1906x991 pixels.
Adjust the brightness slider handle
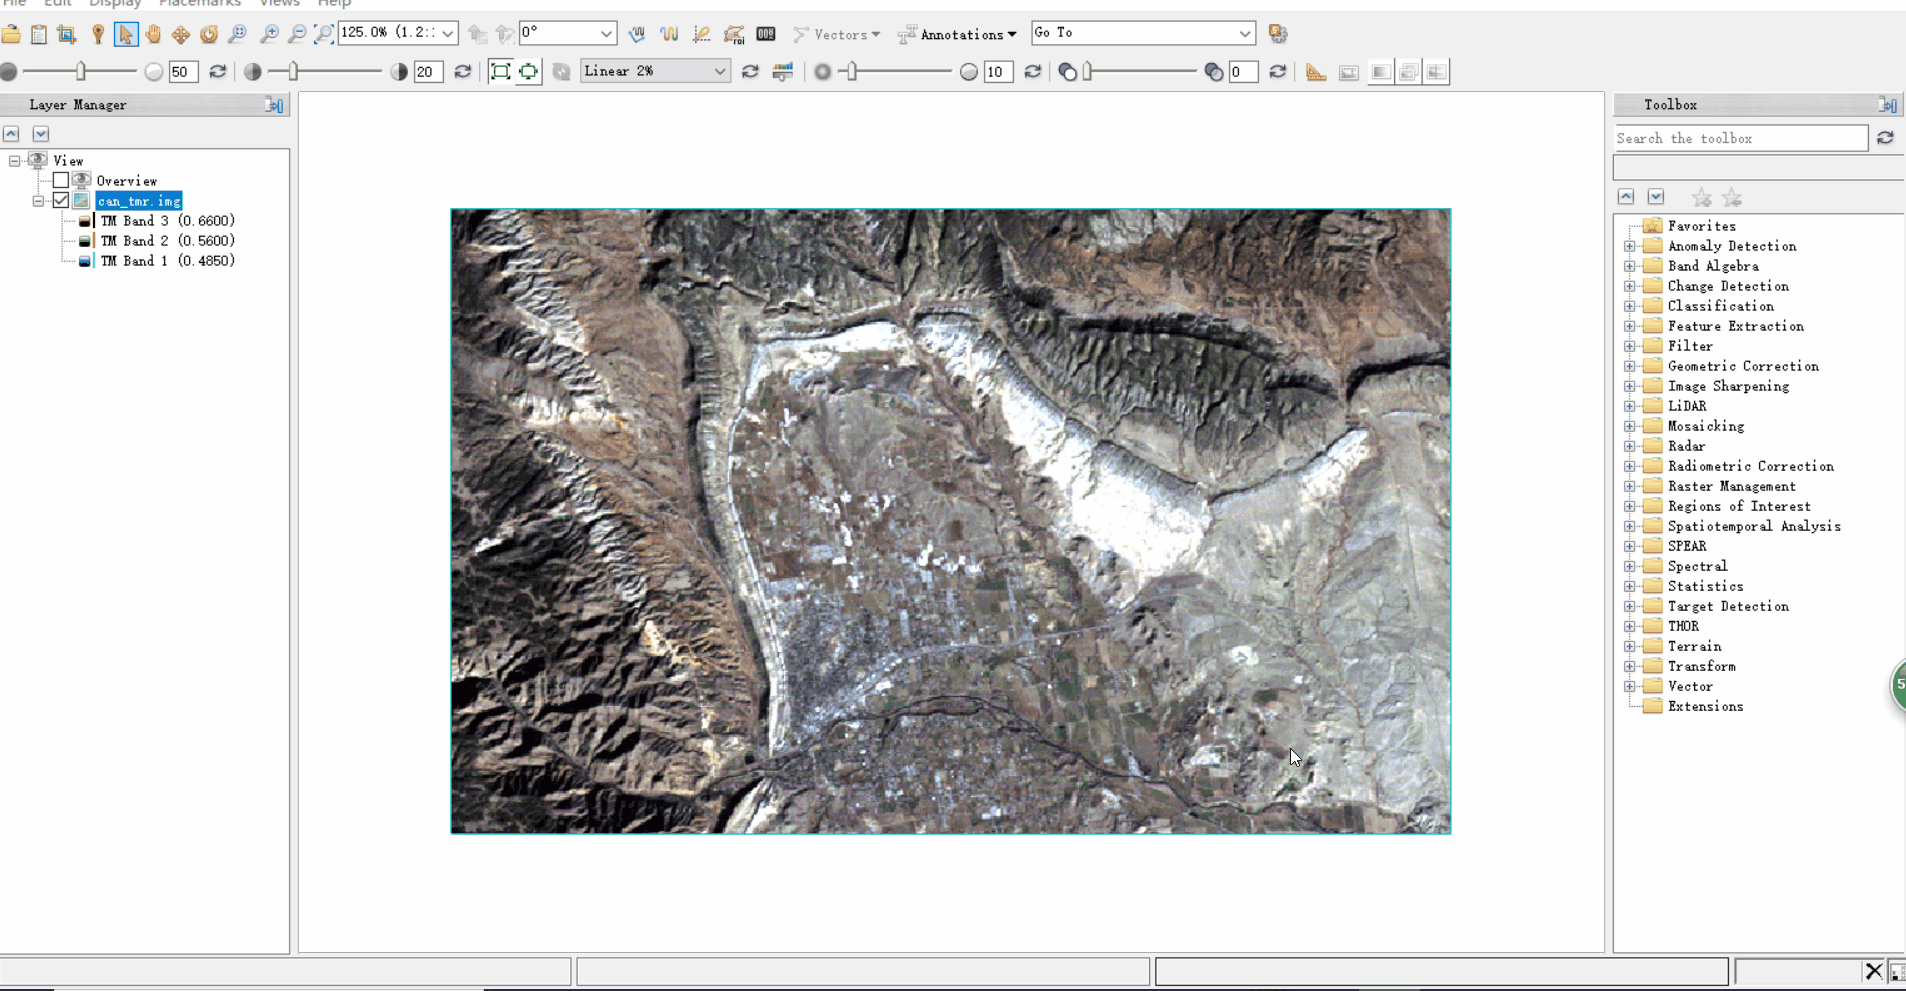point(81,71)
